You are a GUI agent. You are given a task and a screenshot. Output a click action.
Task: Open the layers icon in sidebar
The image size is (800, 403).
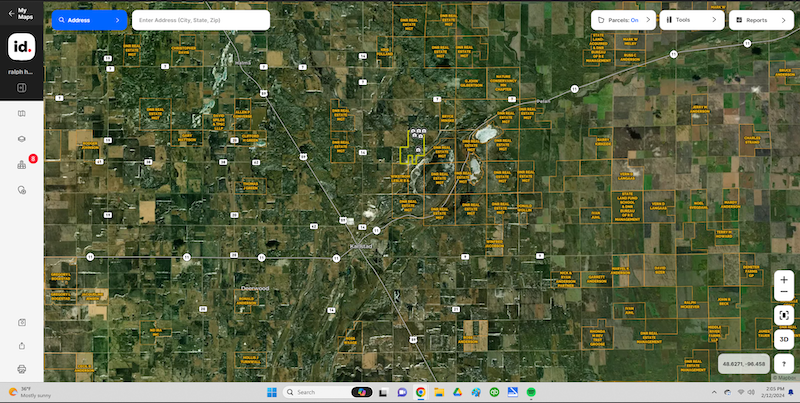(x=21, y=138)
